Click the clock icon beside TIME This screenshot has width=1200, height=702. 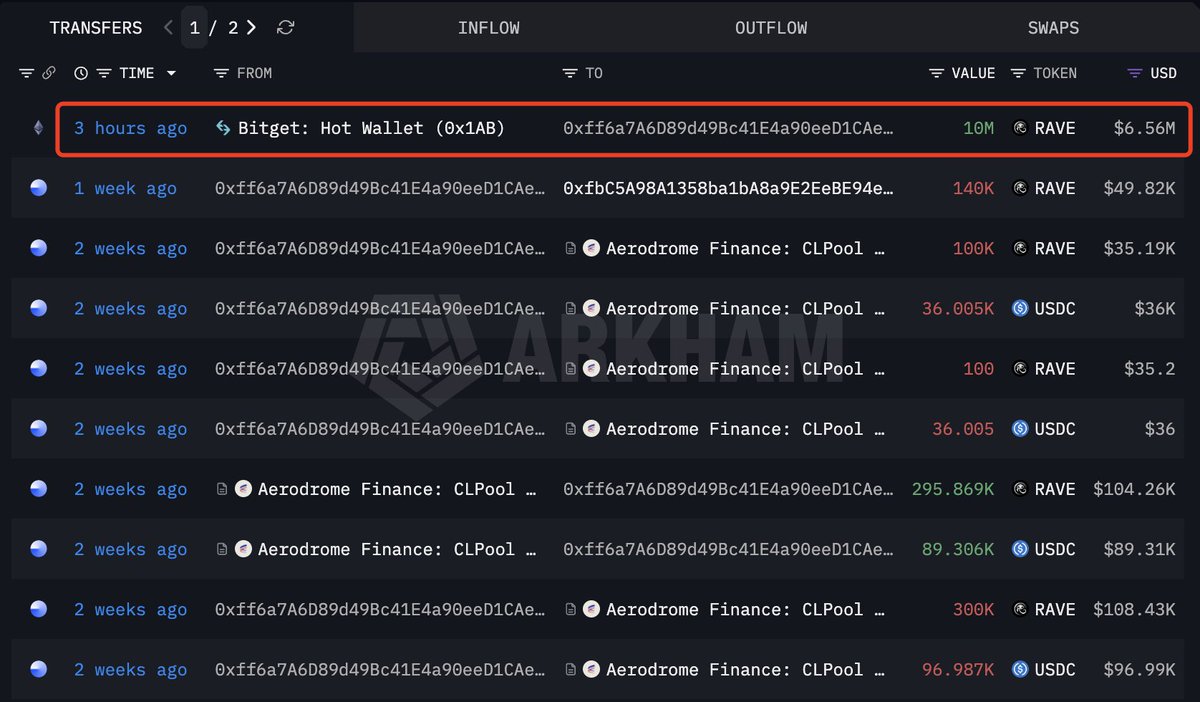click(x=81, y=73)
